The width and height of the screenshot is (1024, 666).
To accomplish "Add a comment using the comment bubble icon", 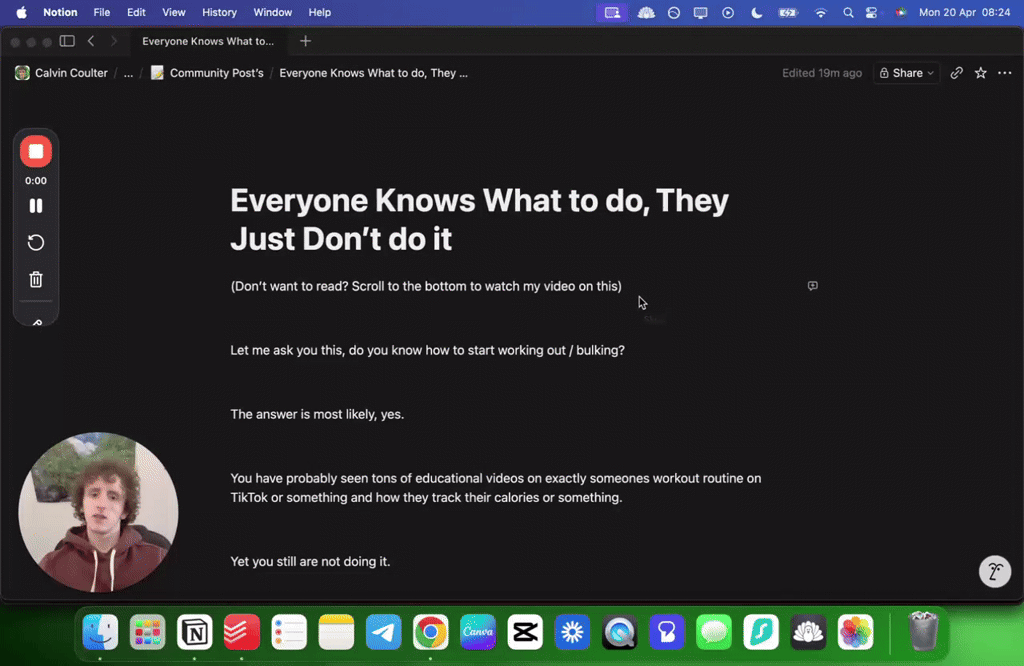I will pos(812,286).
